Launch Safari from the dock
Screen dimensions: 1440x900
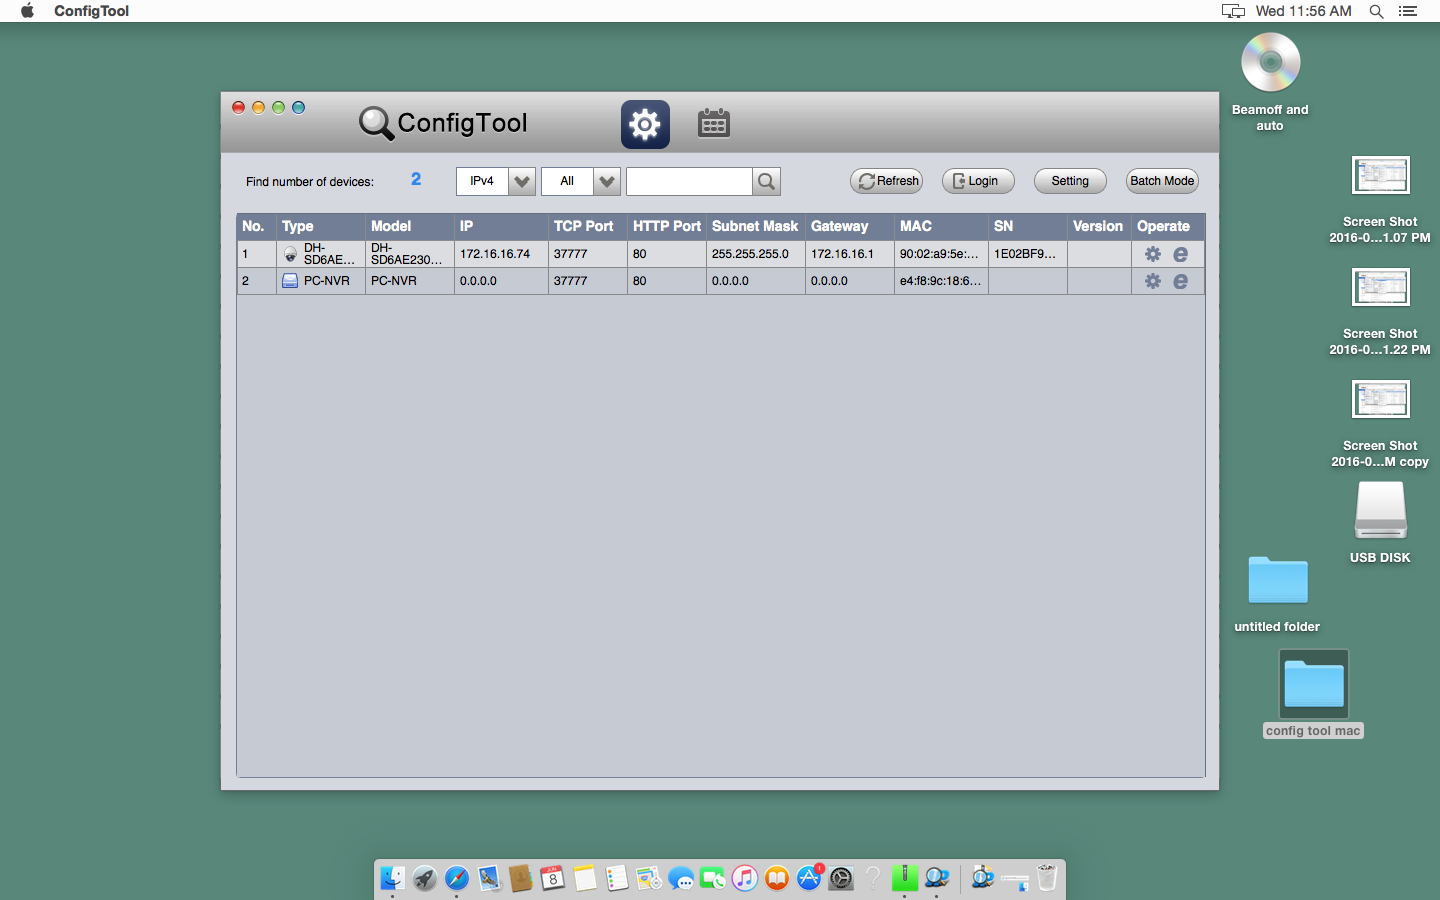(456, 878)
